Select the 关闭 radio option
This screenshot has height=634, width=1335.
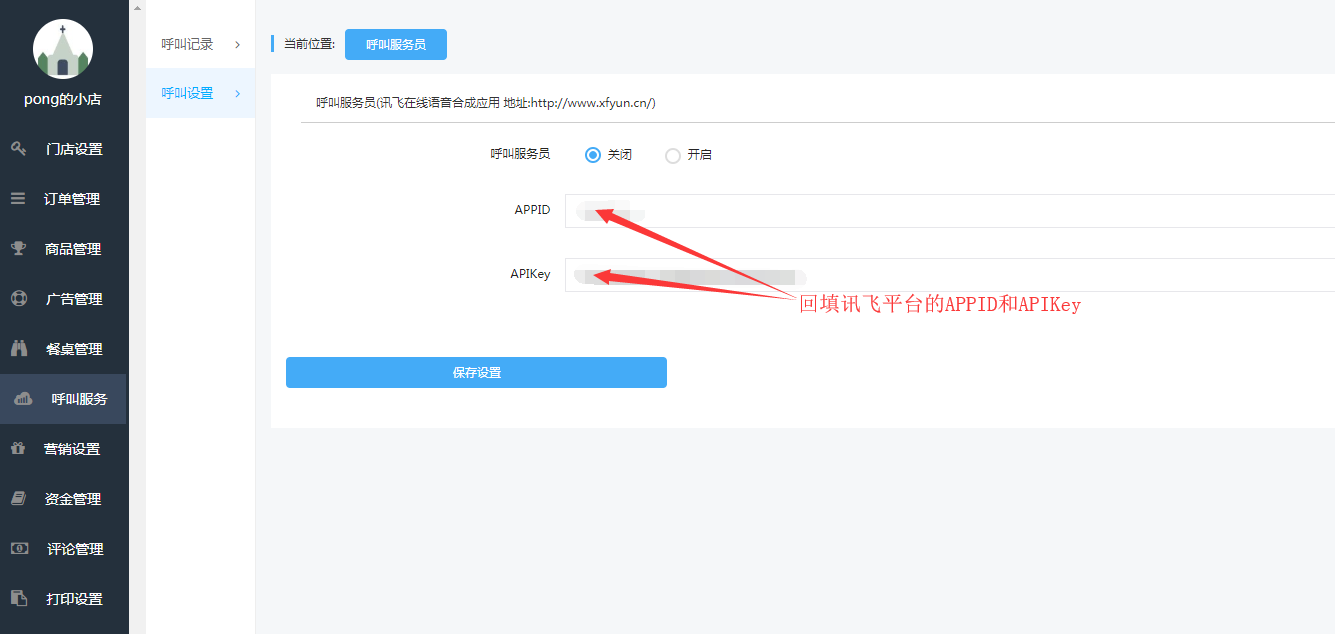click(593, 155)
